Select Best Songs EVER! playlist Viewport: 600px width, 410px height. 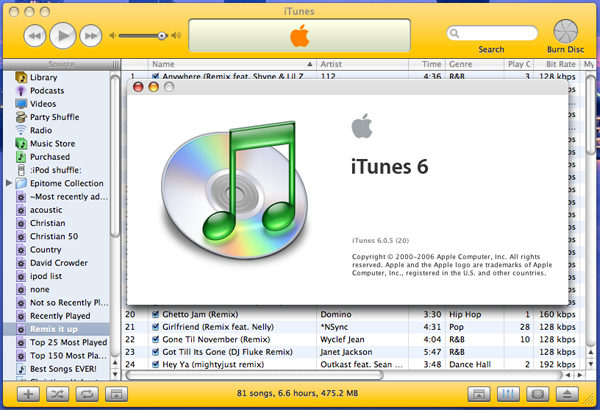coord(62,369)
